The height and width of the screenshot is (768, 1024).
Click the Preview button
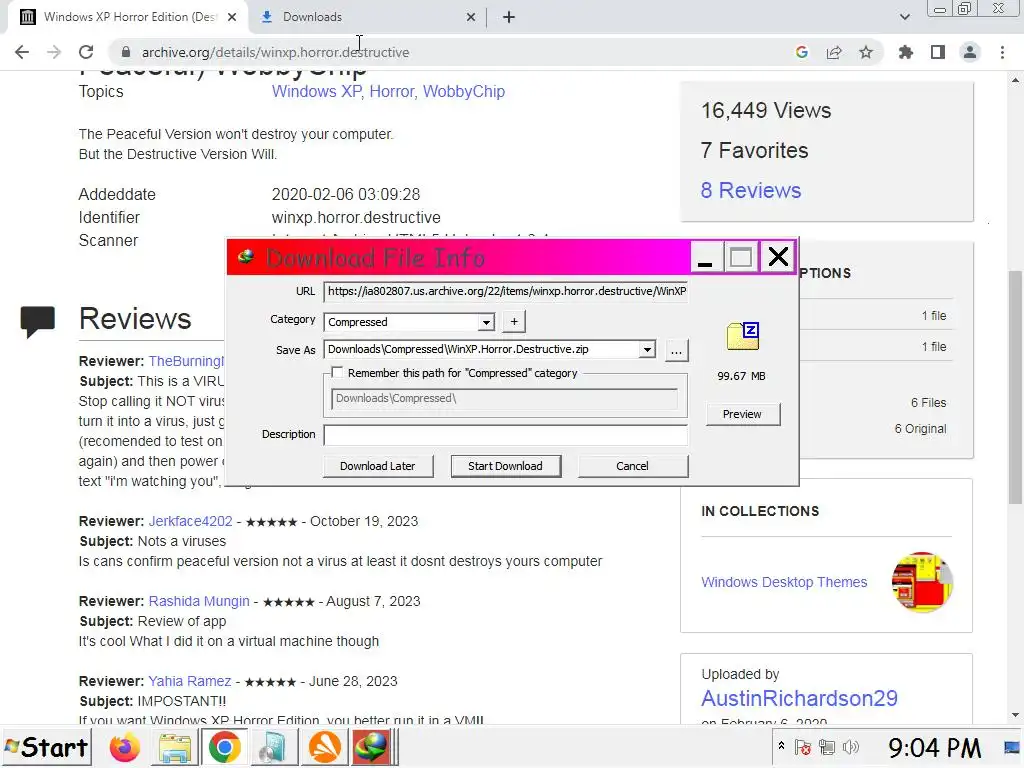tap(743, 414)
